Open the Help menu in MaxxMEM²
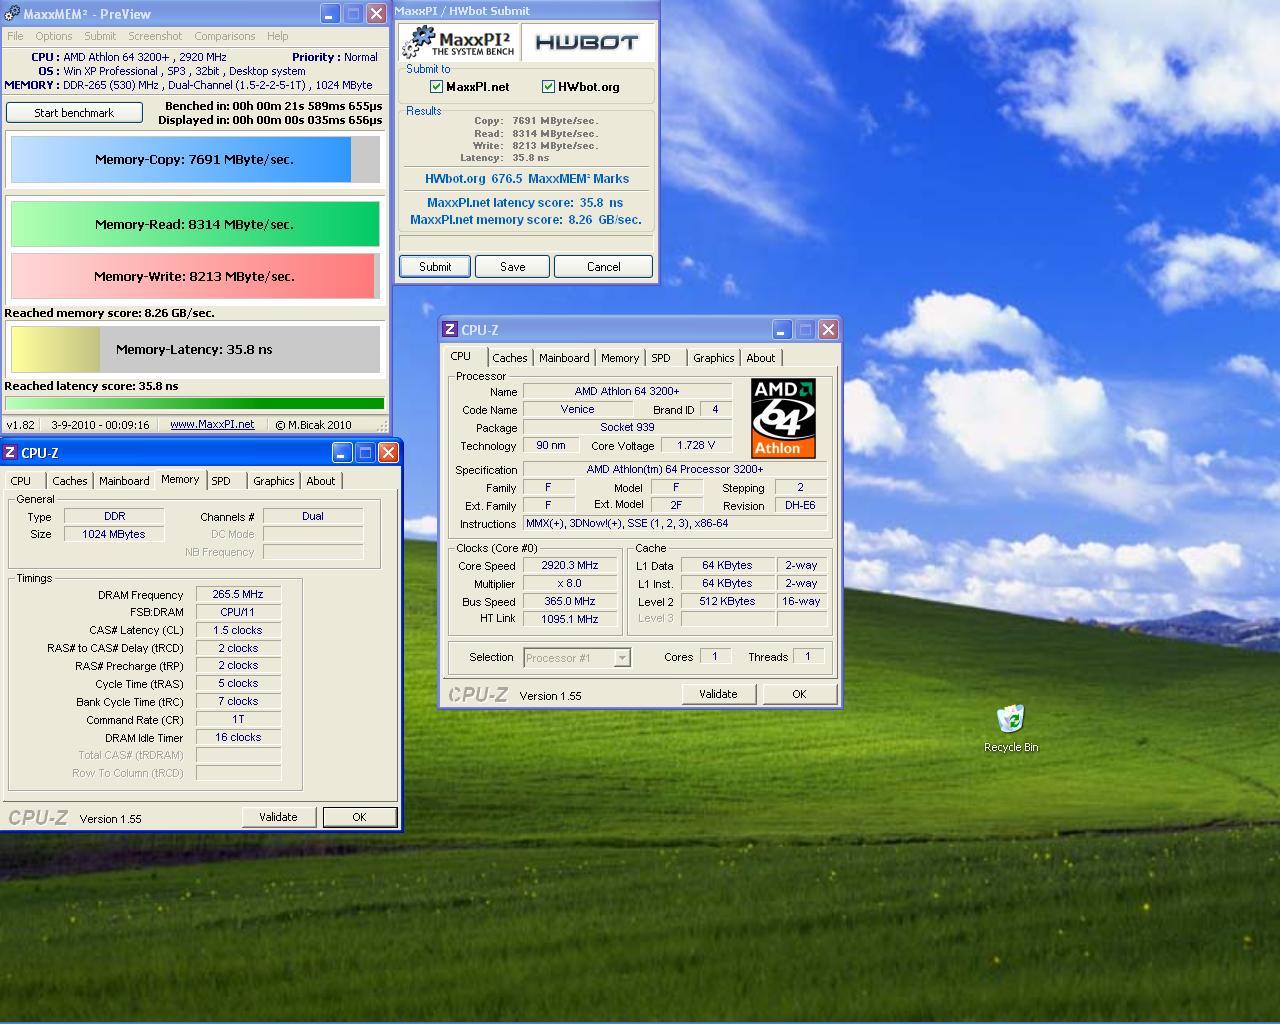 coord(278,36)
